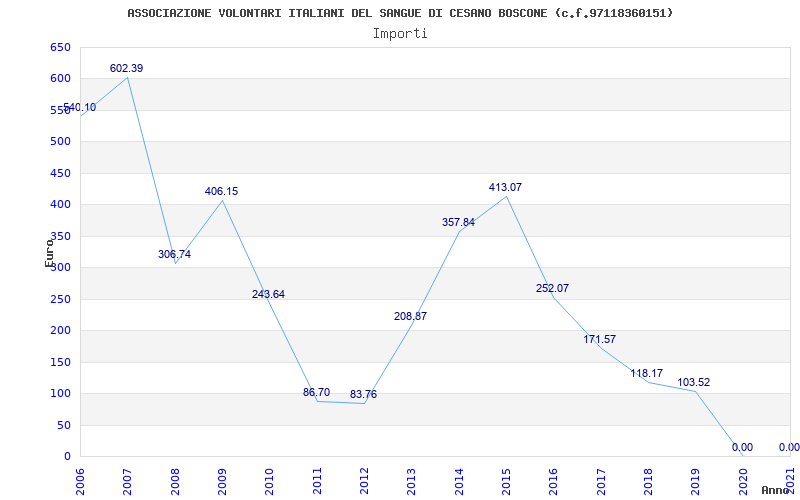Click the 450 y-axis tick label
Image resolution: width=800 pixels, height=500 pixels.
coord(60,173)
